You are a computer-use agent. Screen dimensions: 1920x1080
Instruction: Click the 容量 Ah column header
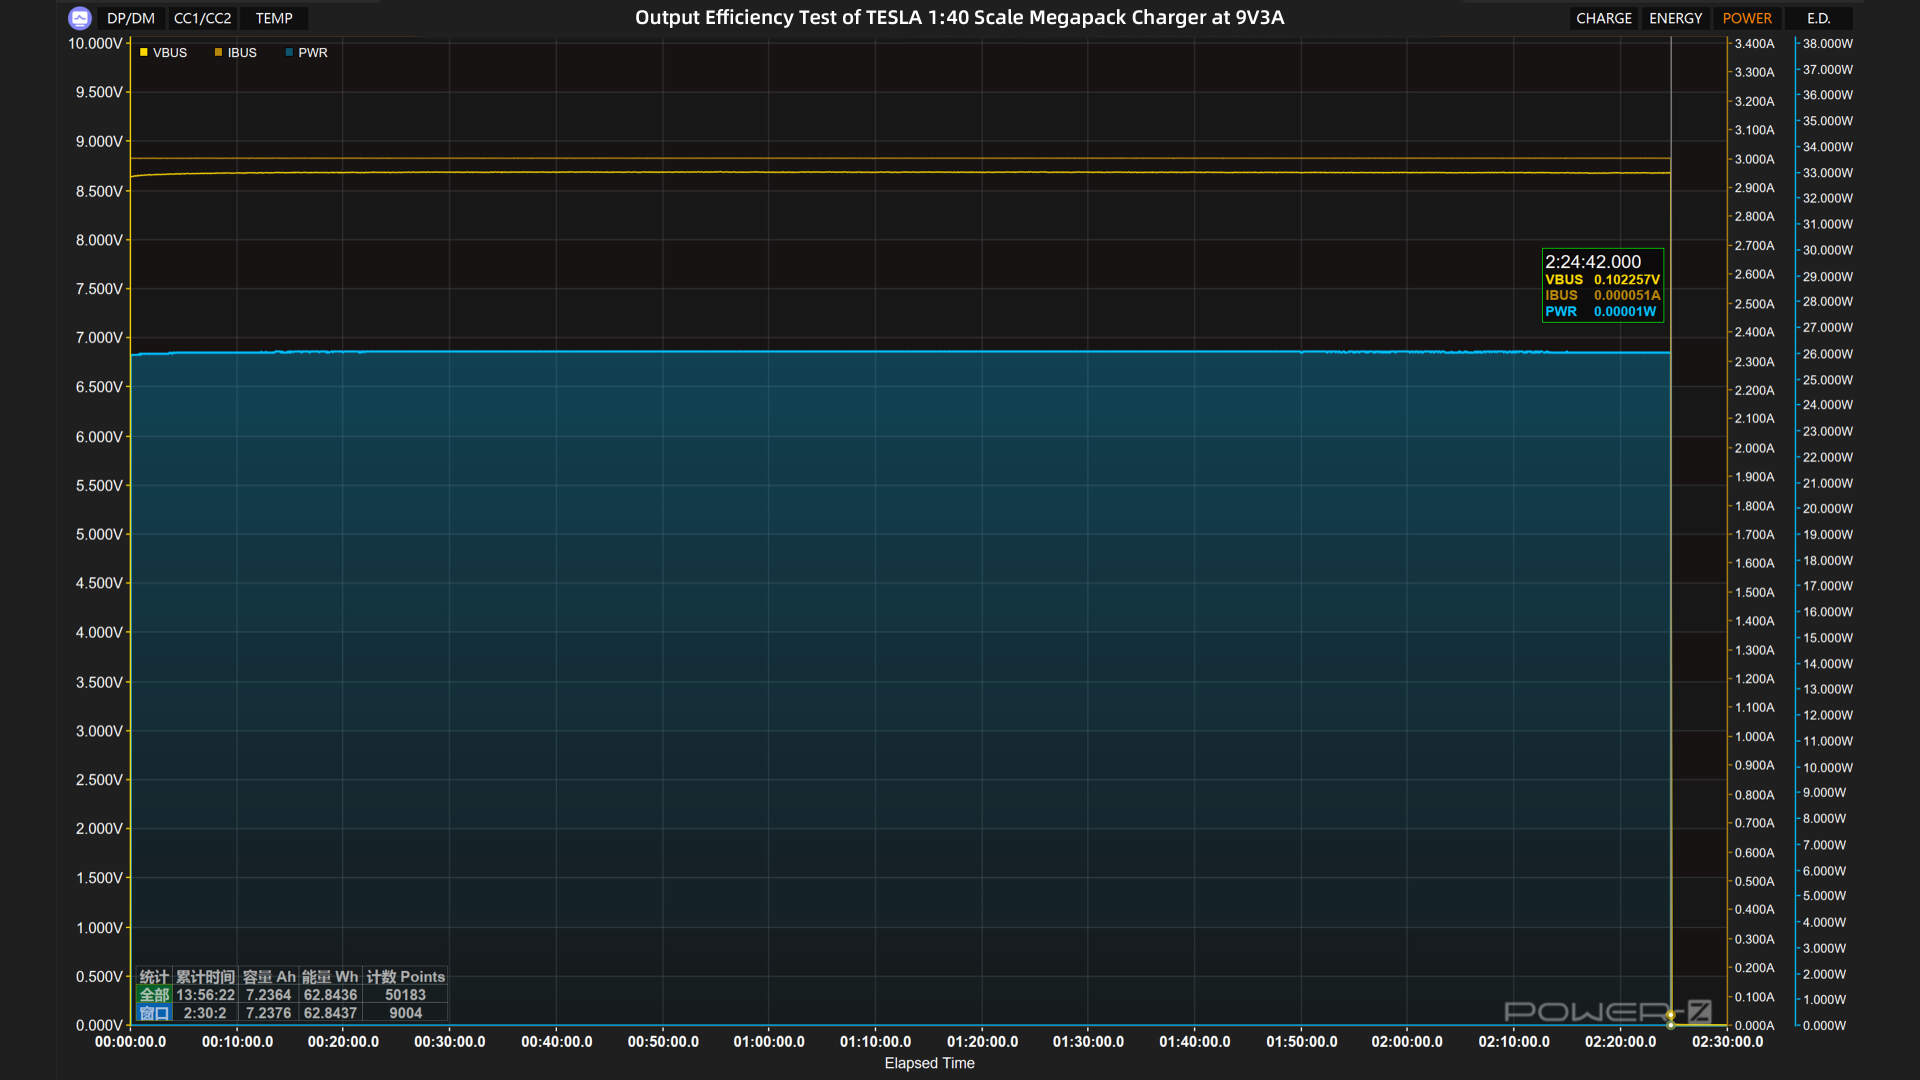coord(269,977)
